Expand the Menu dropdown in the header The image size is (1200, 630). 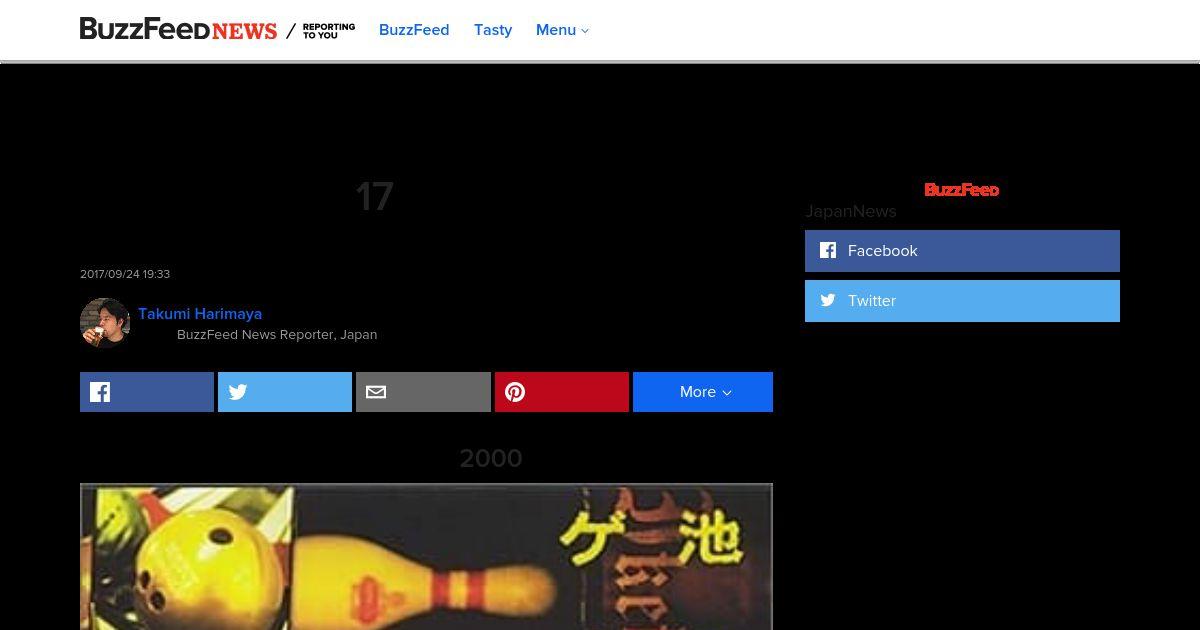(x=562, y=30)
